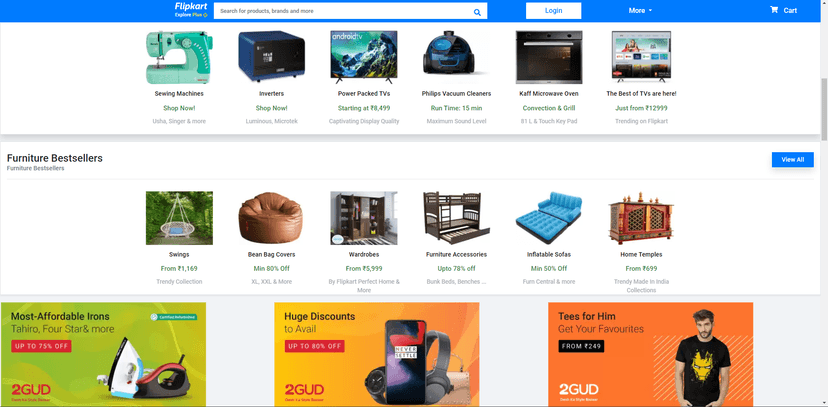Select the Inflatable Sofas thumbnail
Screen dimensions: 828x407
point(549,218)
